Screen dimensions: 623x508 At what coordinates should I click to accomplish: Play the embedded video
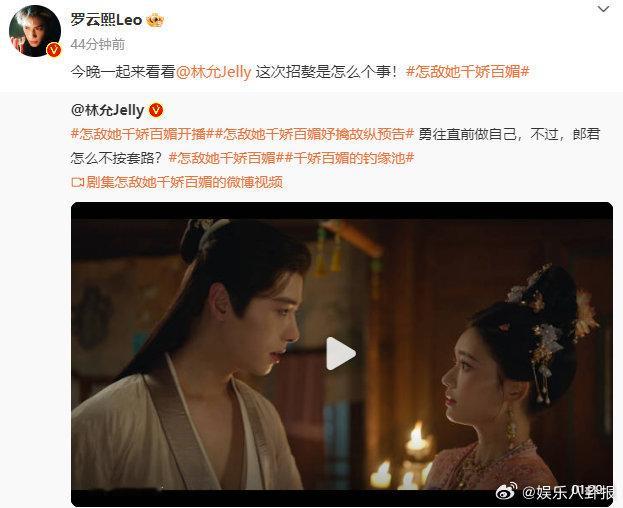[341, 353]
